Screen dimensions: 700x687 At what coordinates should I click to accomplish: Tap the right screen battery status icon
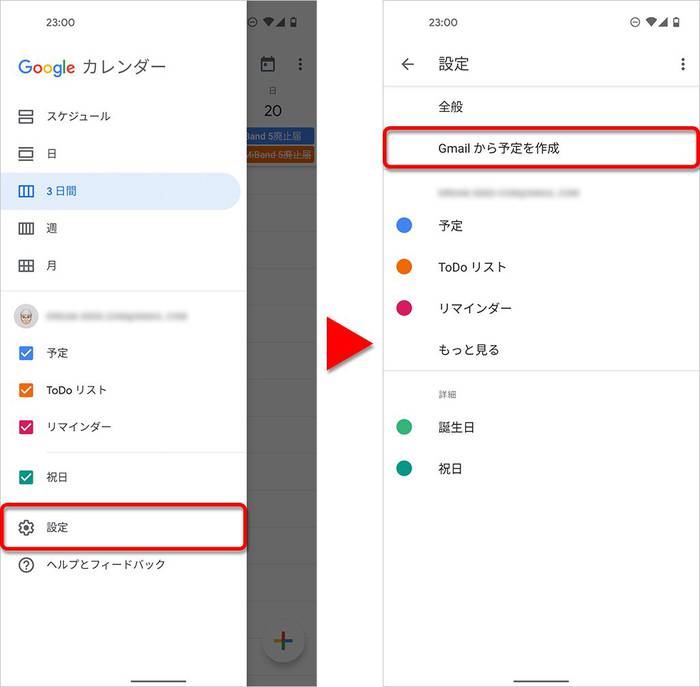pos(676,22)
